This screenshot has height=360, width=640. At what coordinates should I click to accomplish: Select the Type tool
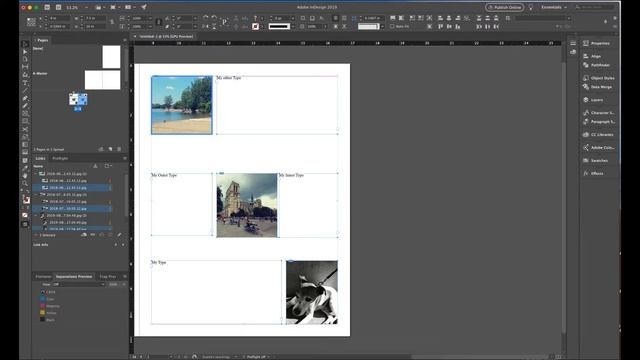click(x=25, y=83)
